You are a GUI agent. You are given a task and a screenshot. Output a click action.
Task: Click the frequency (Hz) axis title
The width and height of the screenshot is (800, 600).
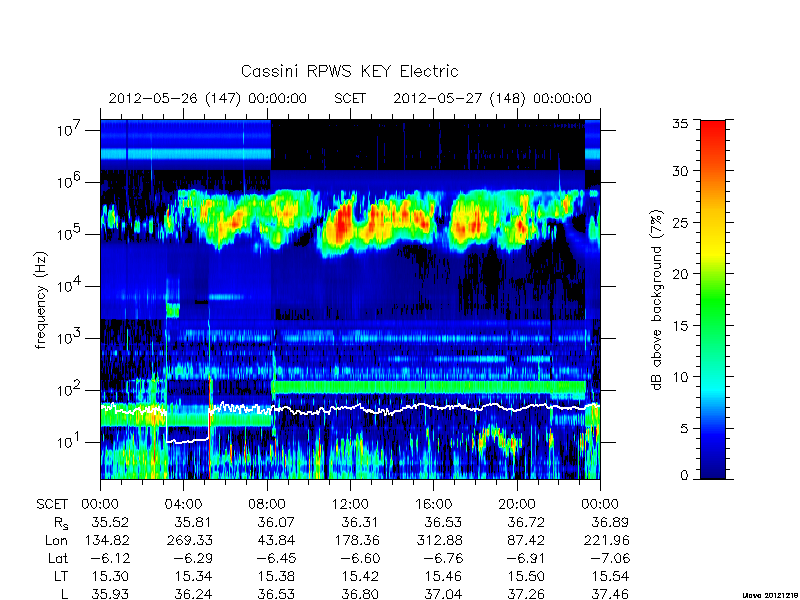click(41, 300)
